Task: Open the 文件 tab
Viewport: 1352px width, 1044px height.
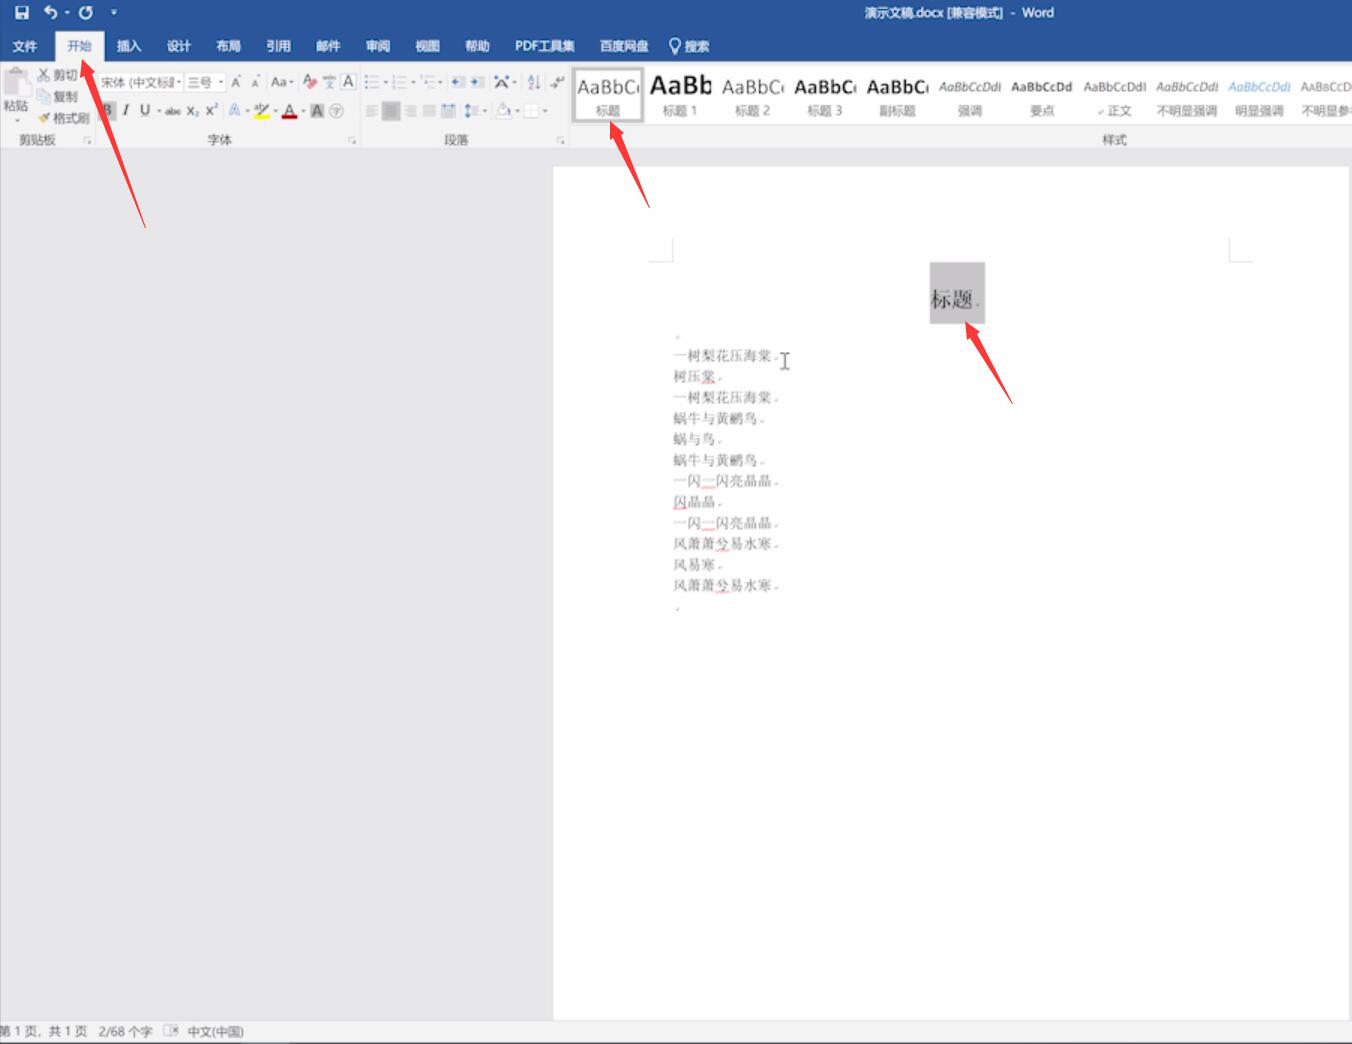Action: 25,46
